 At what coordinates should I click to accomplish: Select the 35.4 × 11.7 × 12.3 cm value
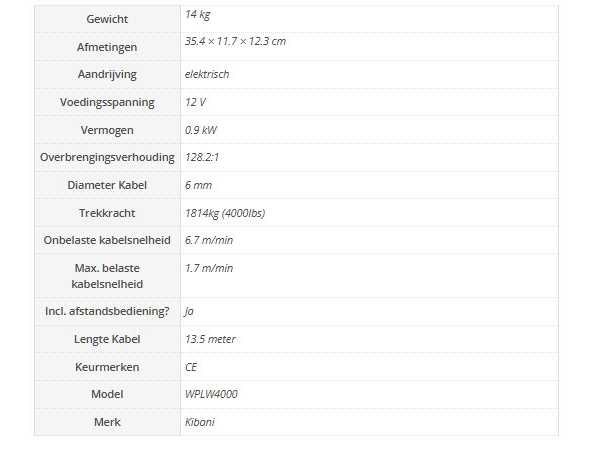[235, 42]
